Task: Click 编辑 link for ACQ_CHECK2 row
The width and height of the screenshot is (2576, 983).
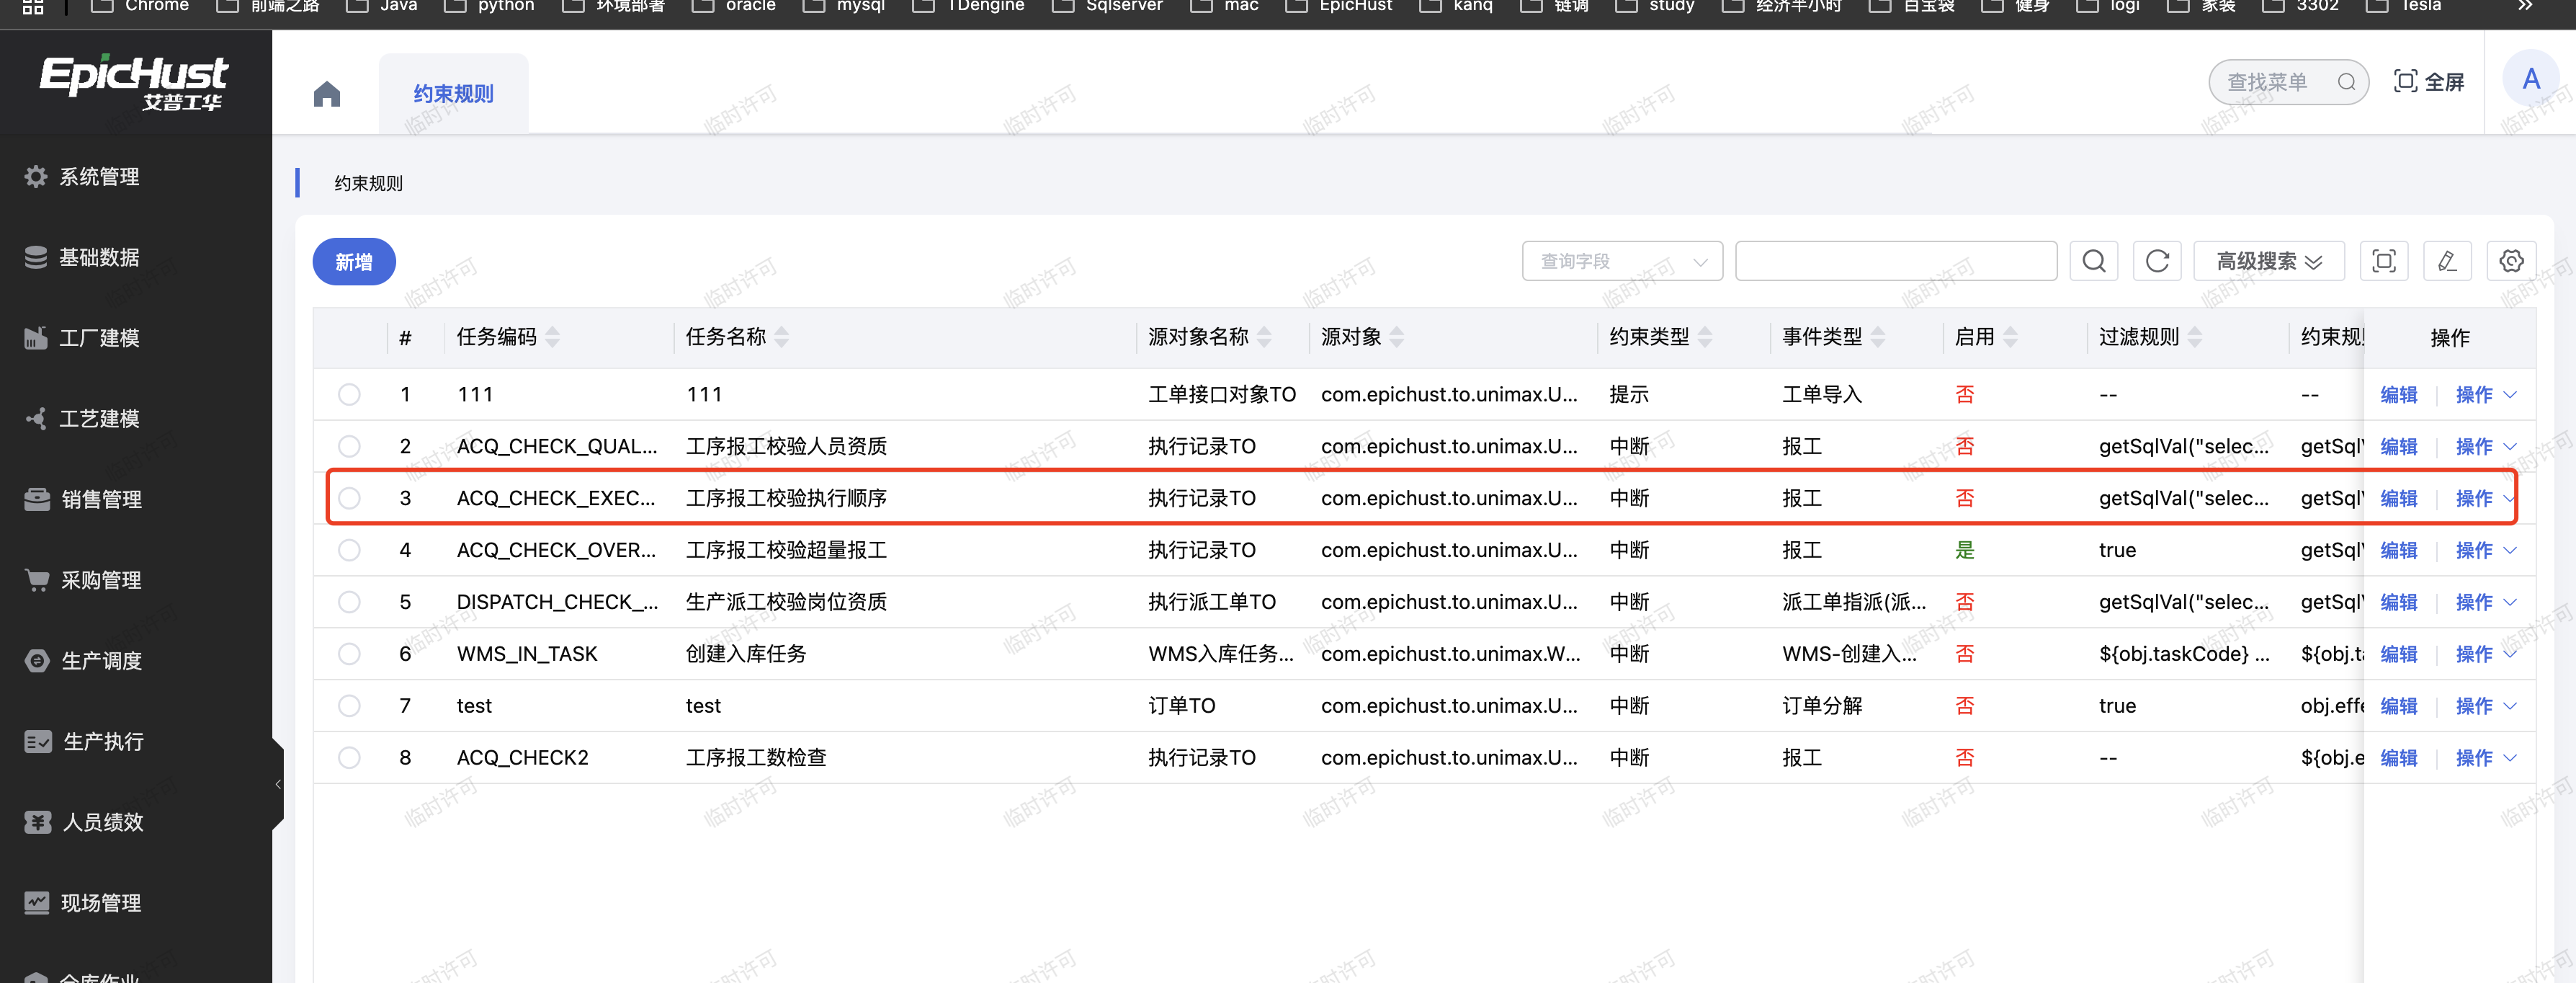Action: [x=2397, y=758]
